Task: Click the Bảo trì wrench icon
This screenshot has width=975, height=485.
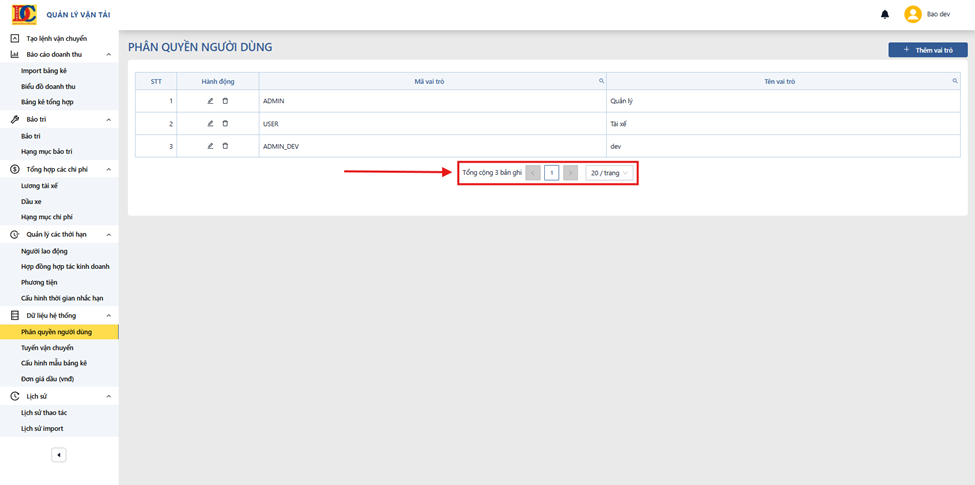Action: (15, 119)
